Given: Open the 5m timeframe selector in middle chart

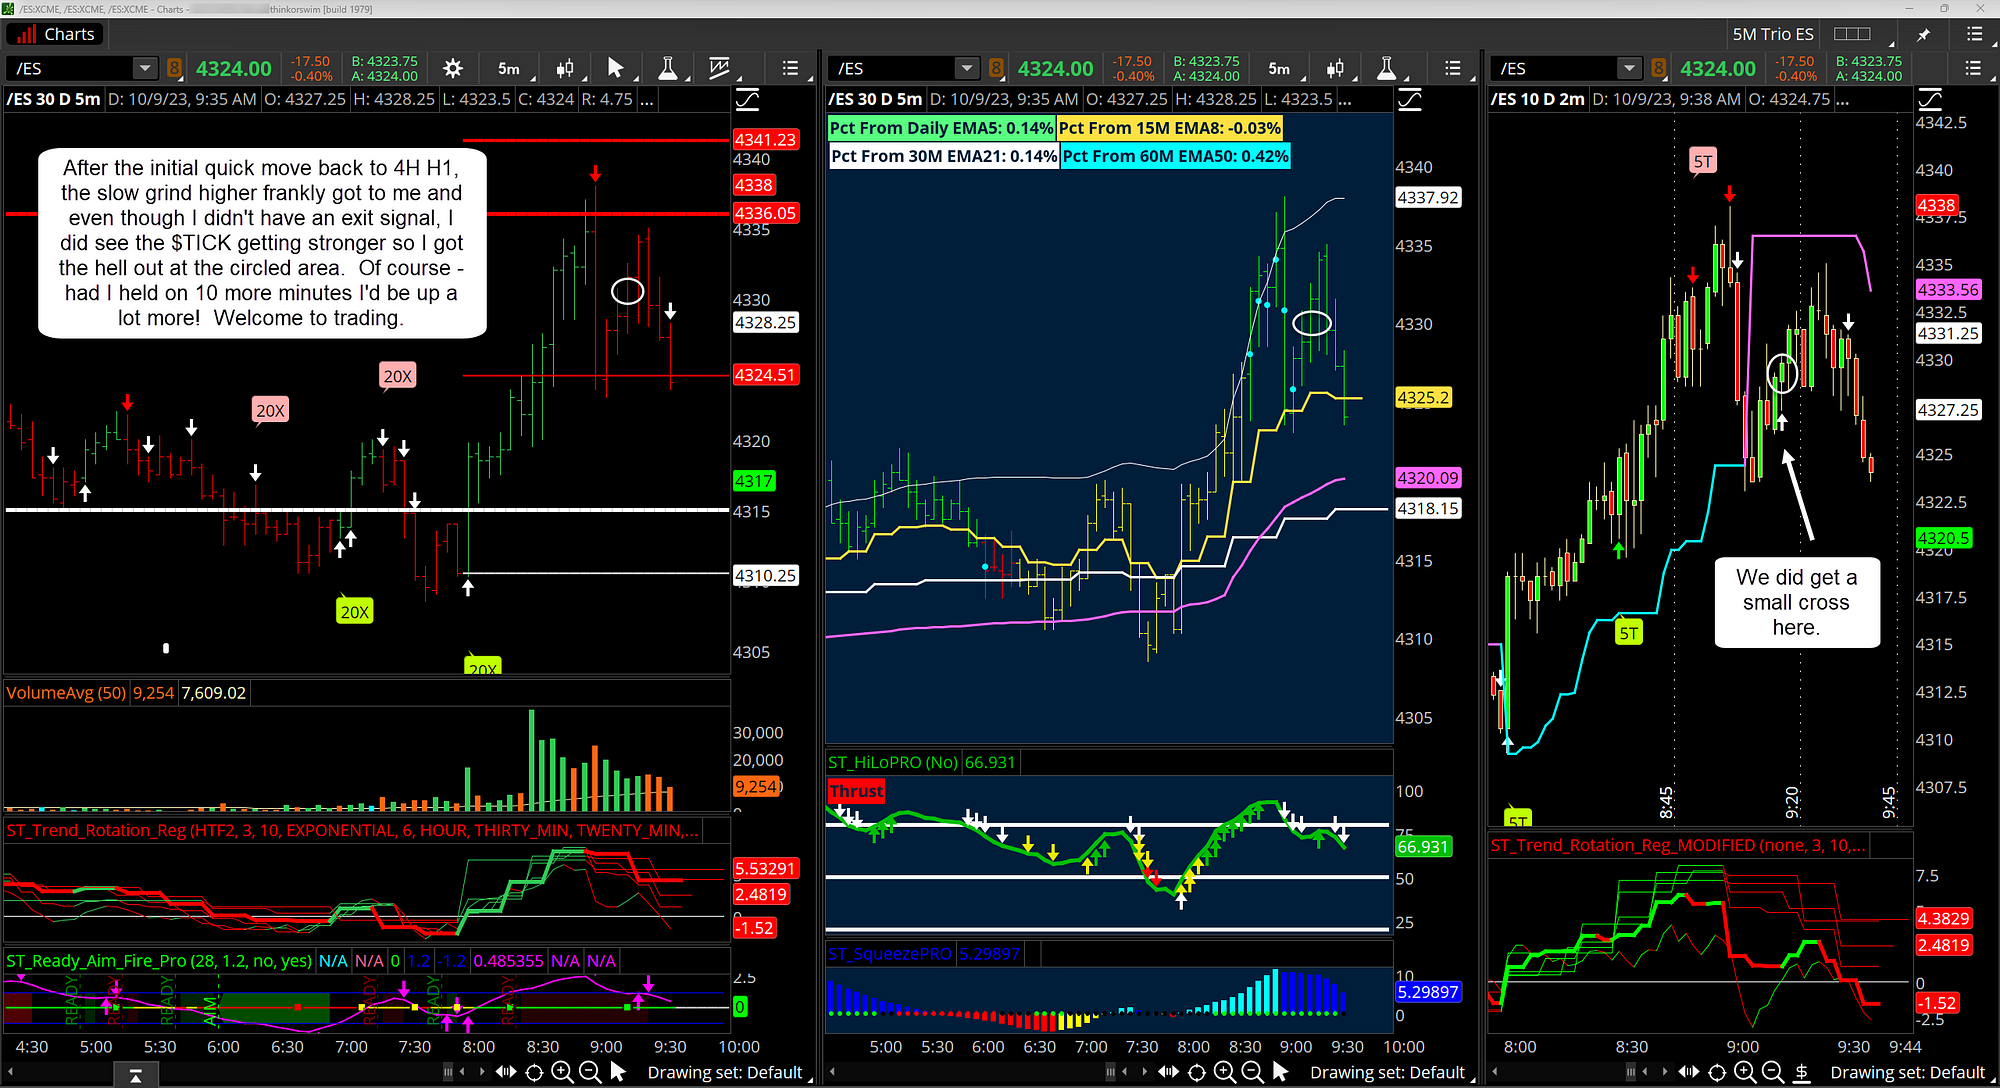Looking at the screenshot, I should click(1279, 68).
